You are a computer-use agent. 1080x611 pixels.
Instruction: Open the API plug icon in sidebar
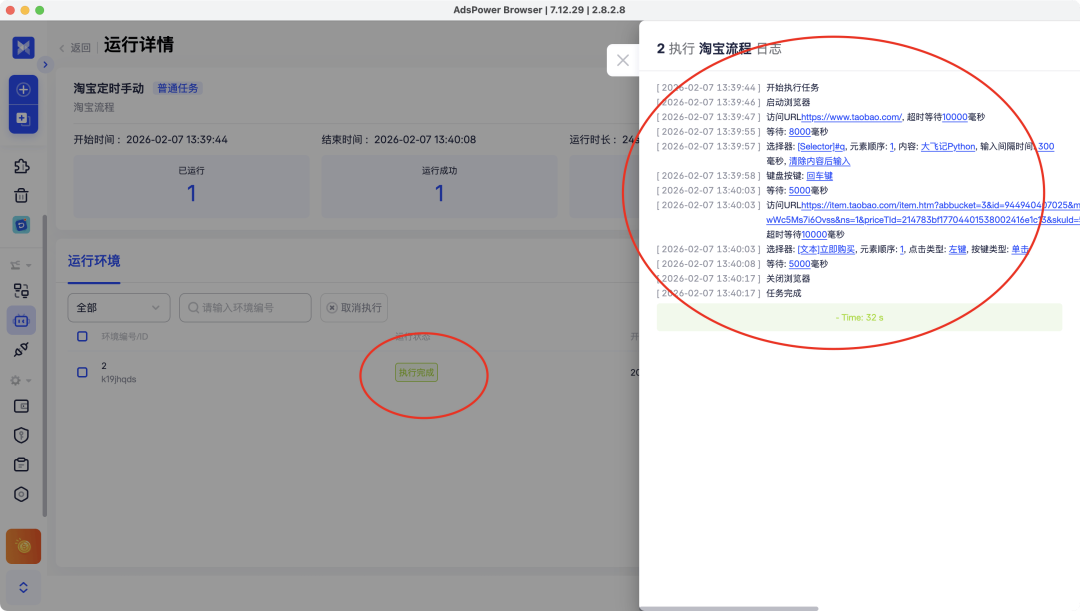tap(21, 350)
